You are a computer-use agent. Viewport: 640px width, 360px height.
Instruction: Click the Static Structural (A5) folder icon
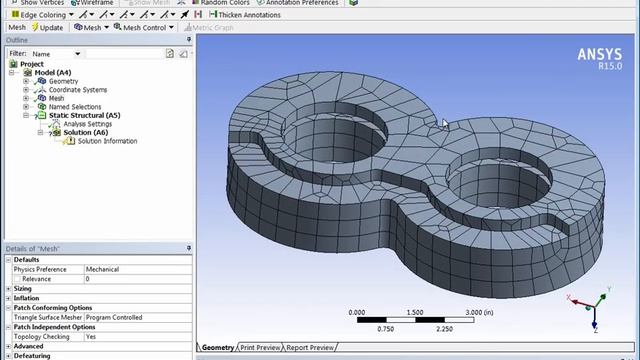pyautogui.click(x=42, y=116)
